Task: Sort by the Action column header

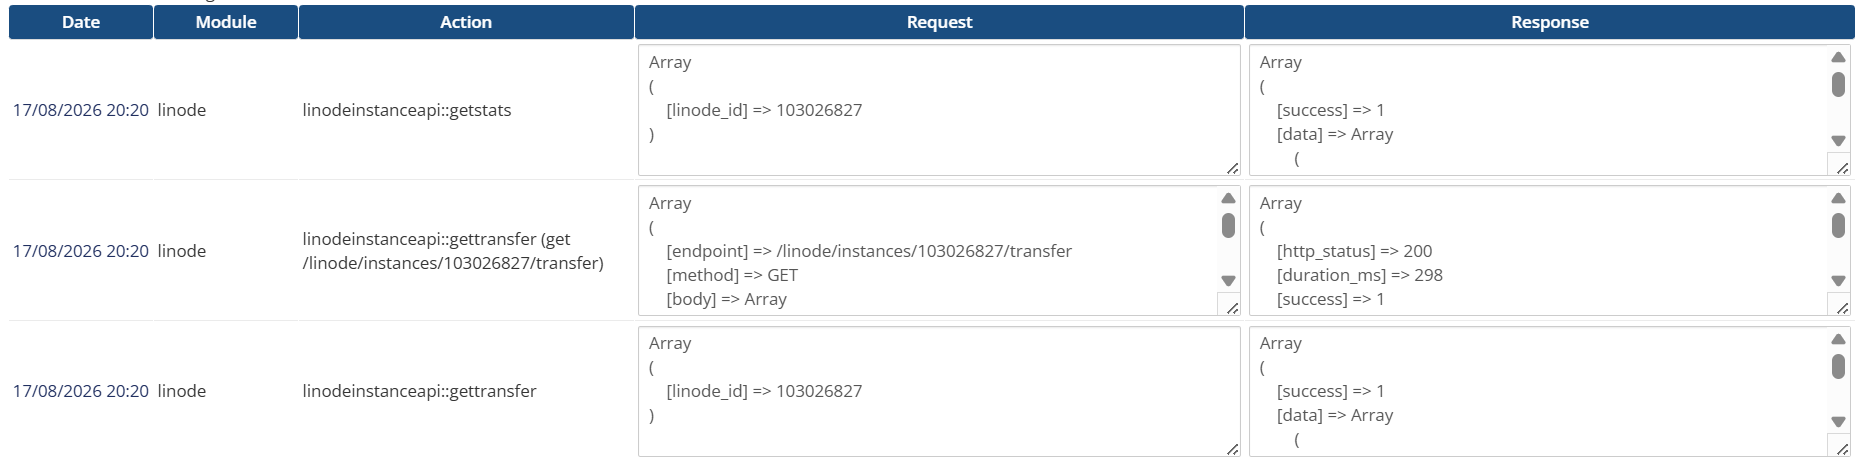Action: [x=466, y=22]
